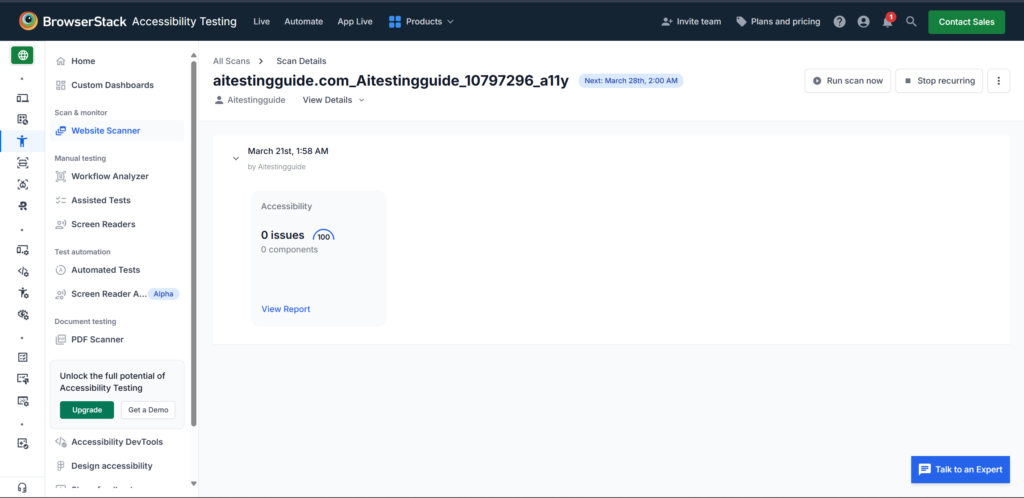Click the Screen Readers sidebar icon
This screenshot has width=1024, height=498.
[x=61, y=225]
